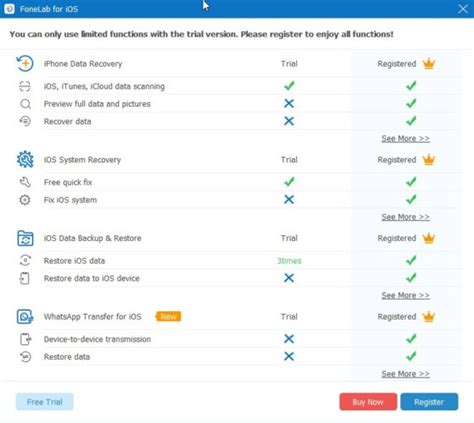474x423 pixels.
Task: Close the FoneLab dialog
Action: point(463,9)
